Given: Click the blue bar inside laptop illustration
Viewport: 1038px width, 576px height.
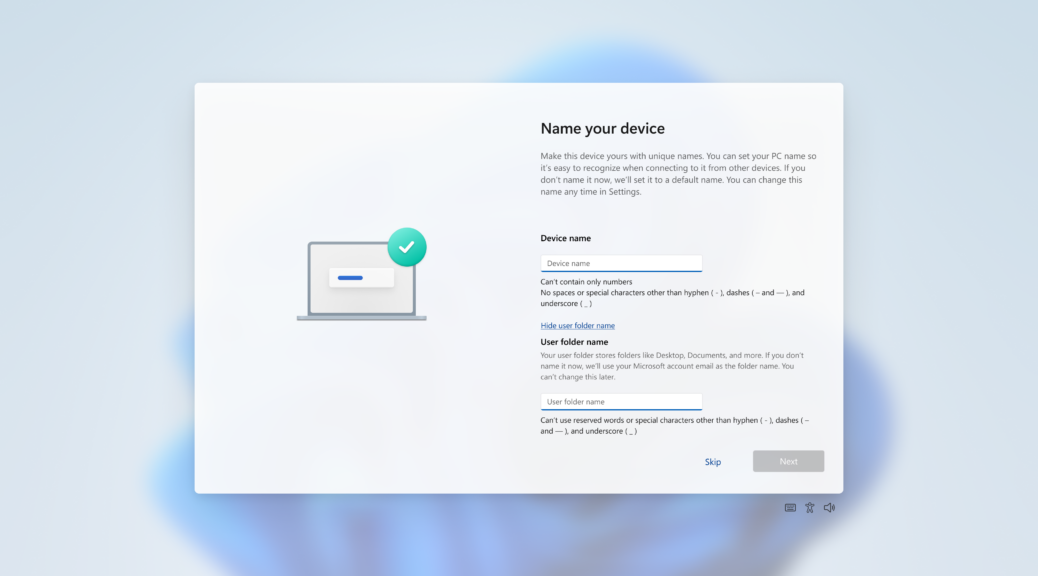Looking at the screenshot, I should coord(350,277).
